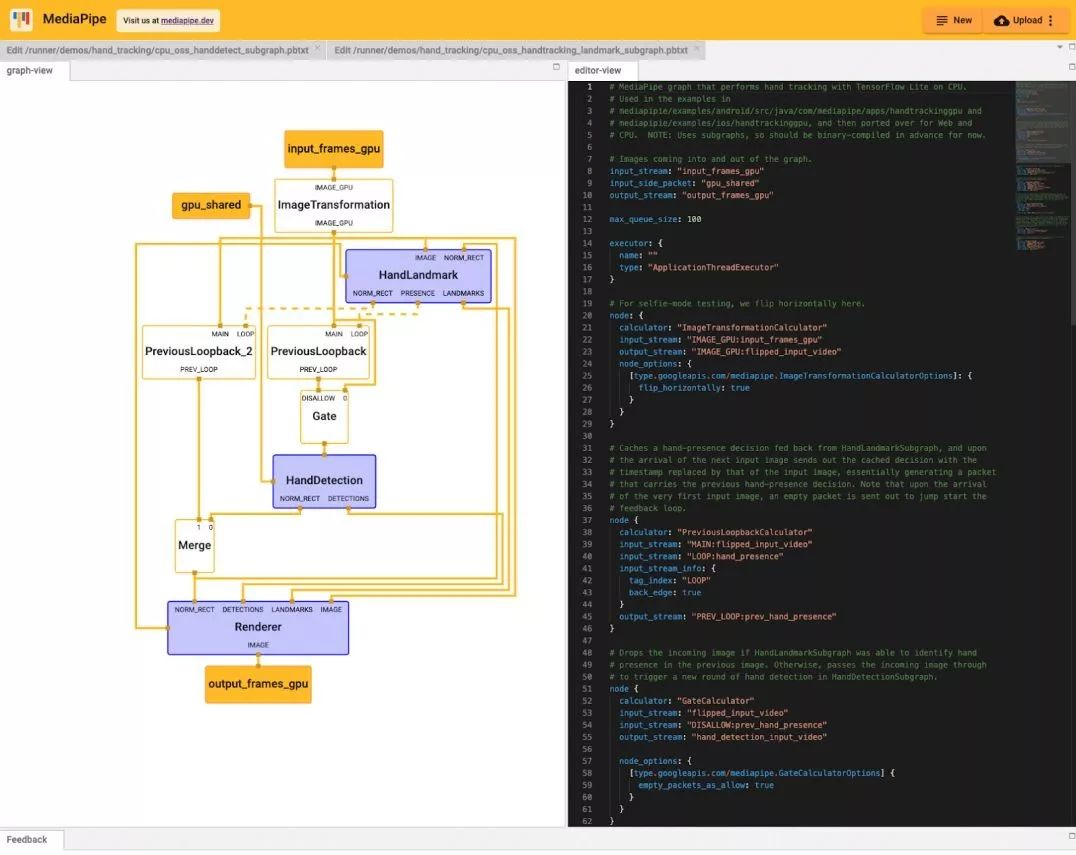
Task: Maximize the graph-view panel
Action: 557,67
